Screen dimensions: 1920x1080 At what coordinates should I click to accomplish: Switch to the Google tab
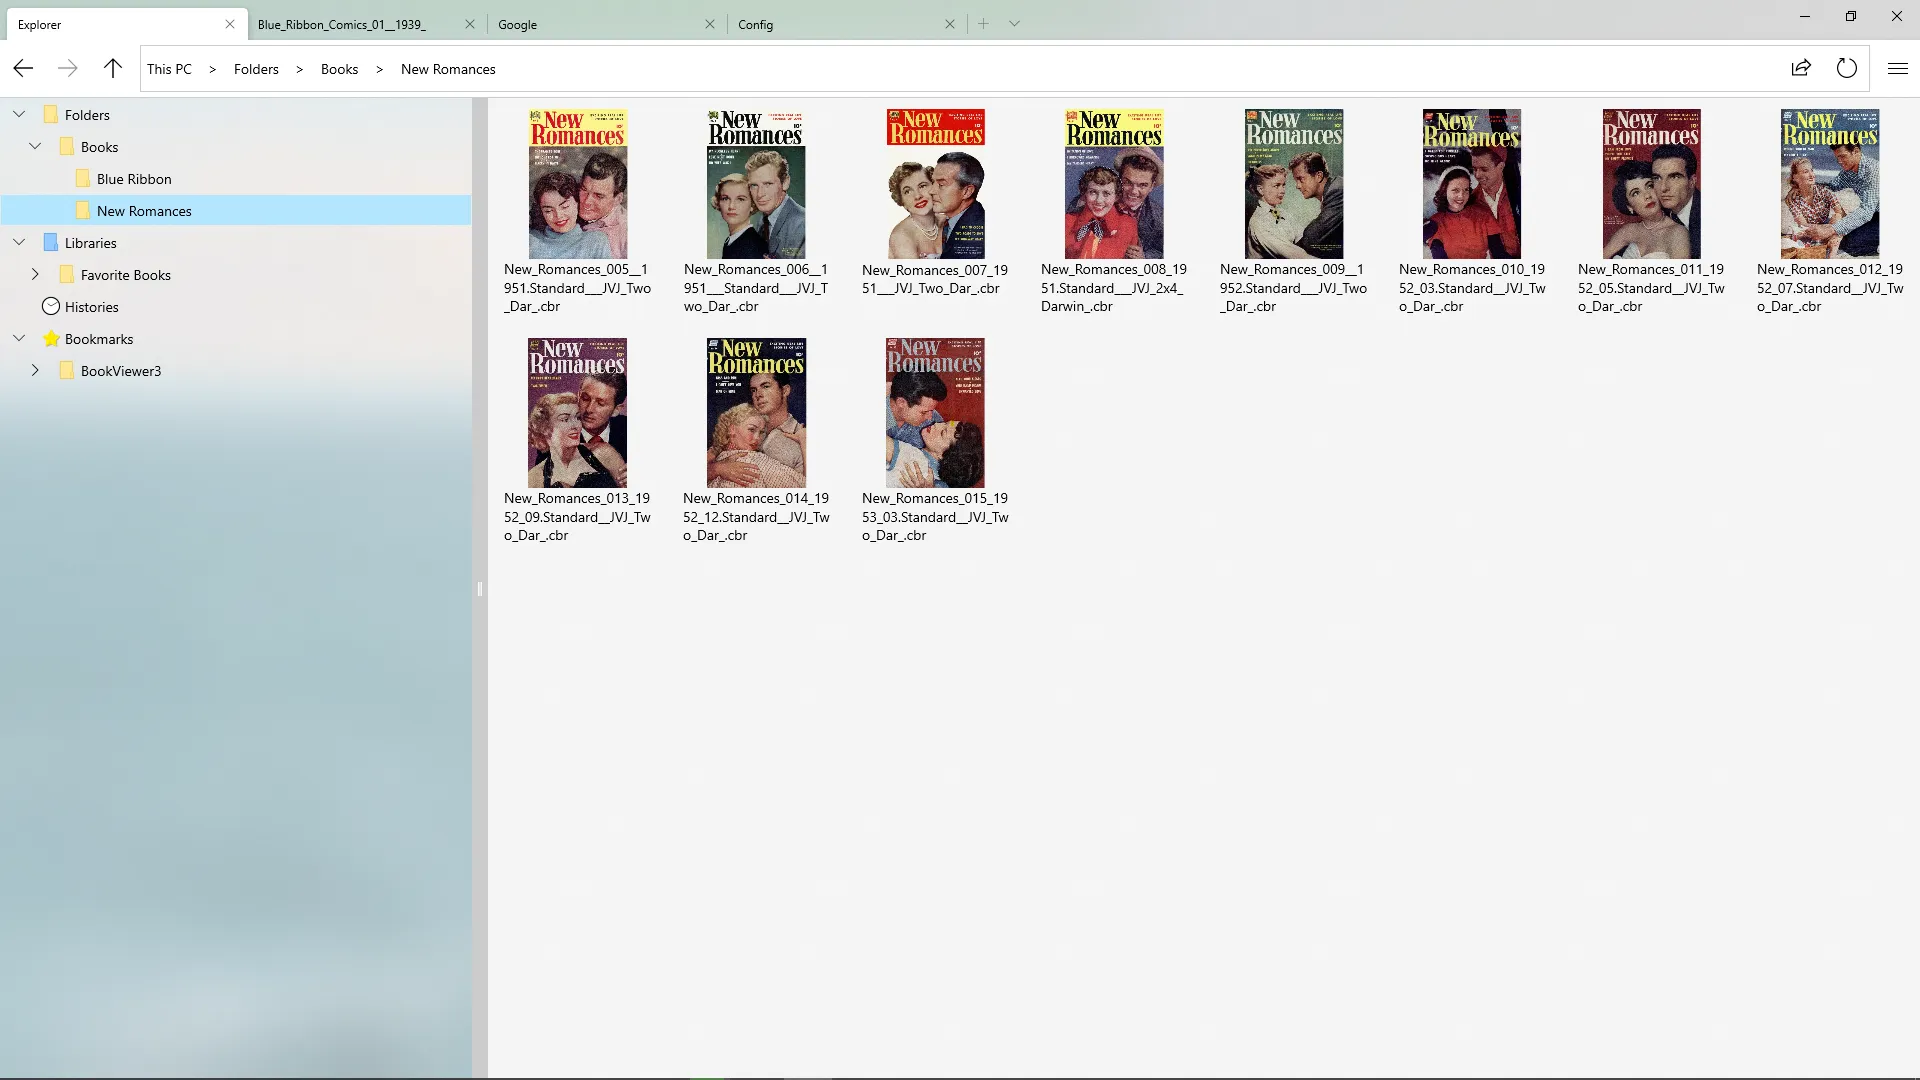(517, 24)
